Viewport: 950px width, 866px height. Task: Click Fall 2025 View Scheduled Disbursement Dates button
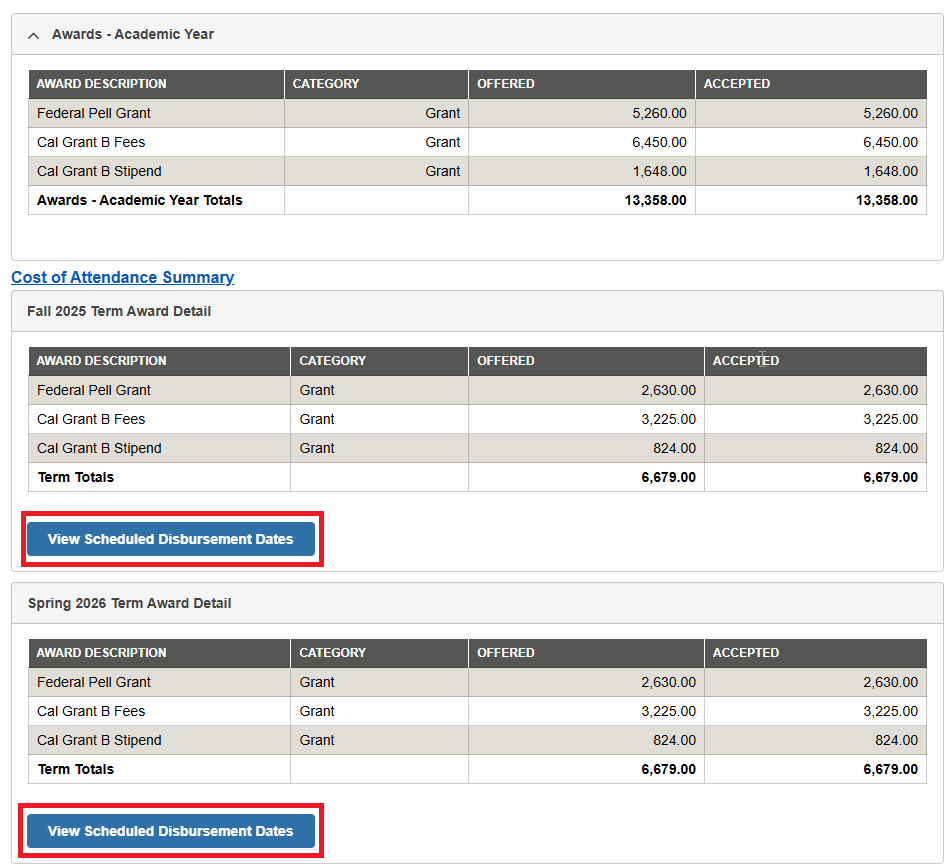click(171, 539)
